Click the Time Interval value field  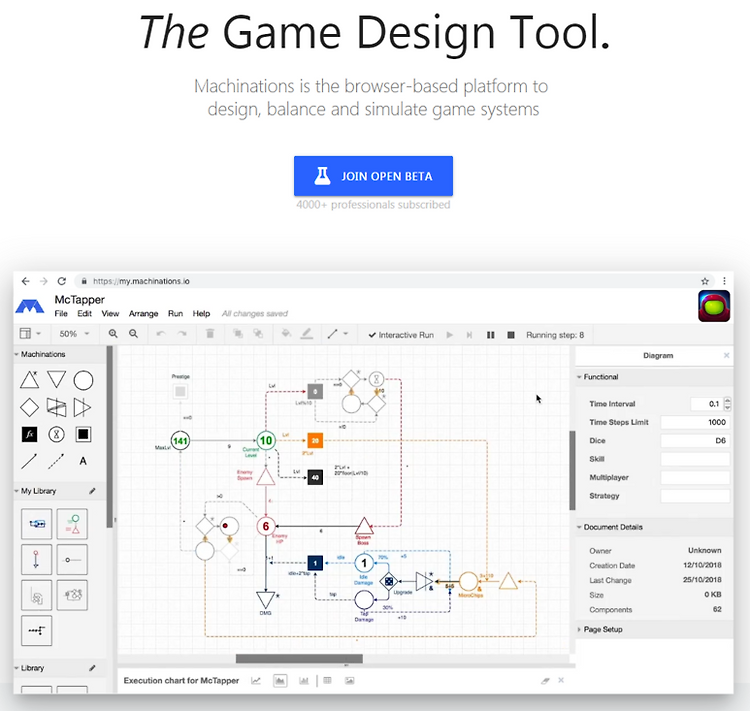706,404
